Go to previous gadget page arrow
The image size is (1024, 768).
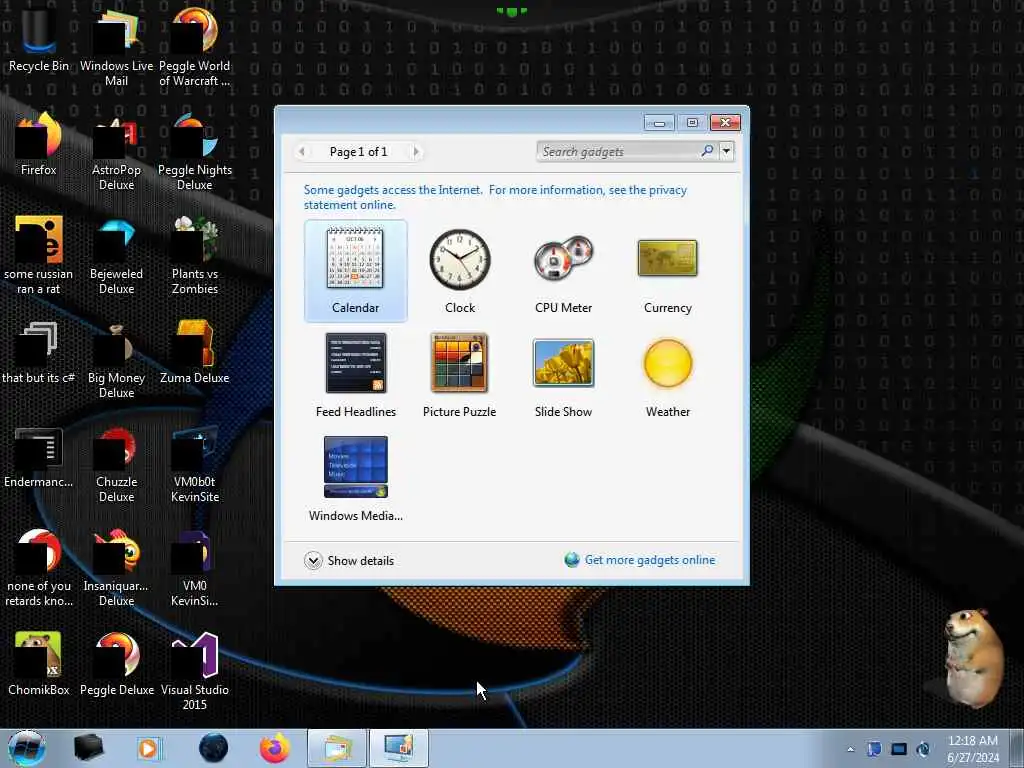(301, 152)
